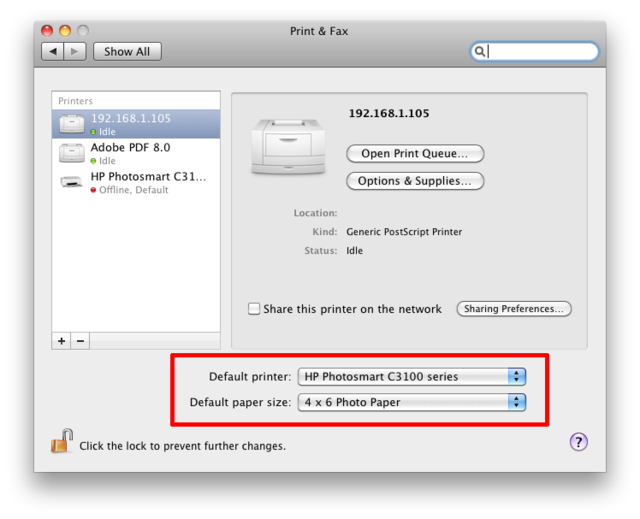Screen dimensions: 640x519
Task: Select Adobe PDF 8.0 in printers list
Action: click(136, 153)
